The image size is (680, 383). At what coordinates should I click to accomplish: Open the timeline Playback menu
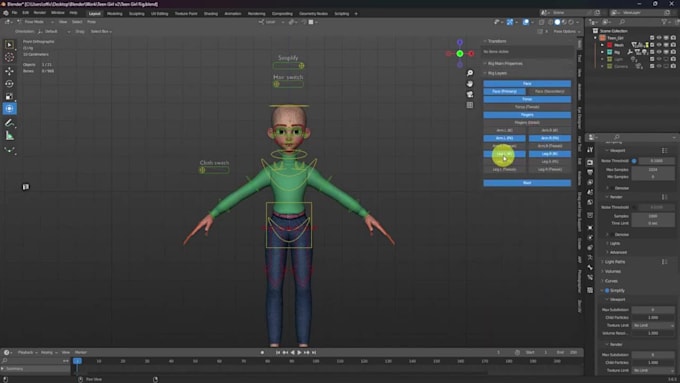(x=27, y=353)
